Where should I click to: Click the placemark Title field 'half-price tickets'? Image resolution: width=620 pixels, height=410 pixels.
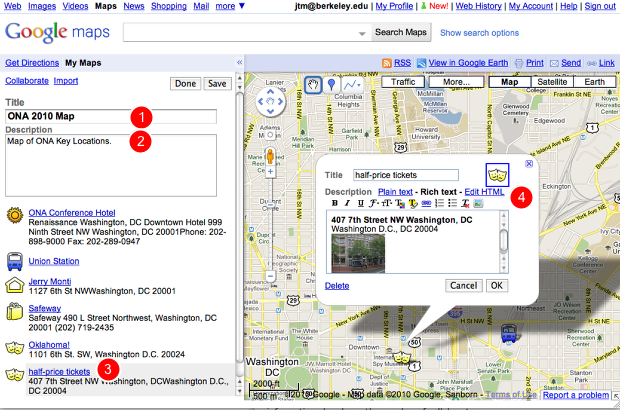coord(406,175)
